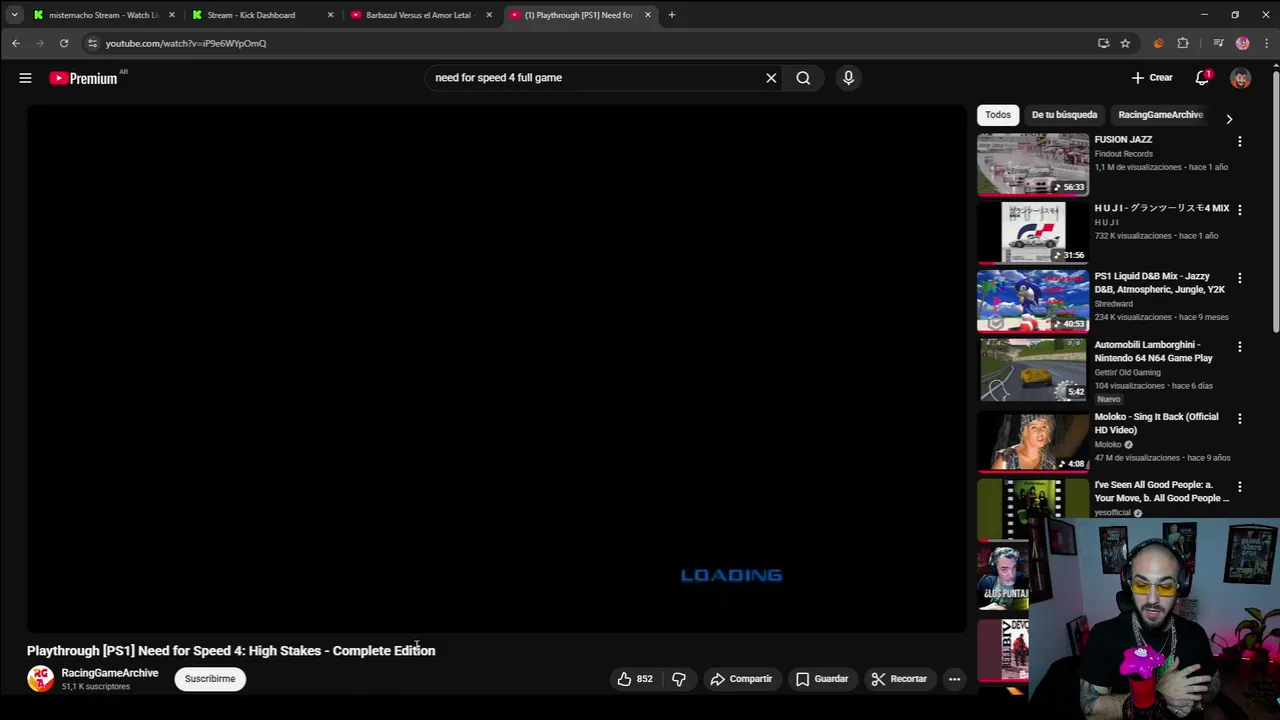Open the tab search dropdown arrow
This screenshot has width=1280, height=720.
(14, 15)
